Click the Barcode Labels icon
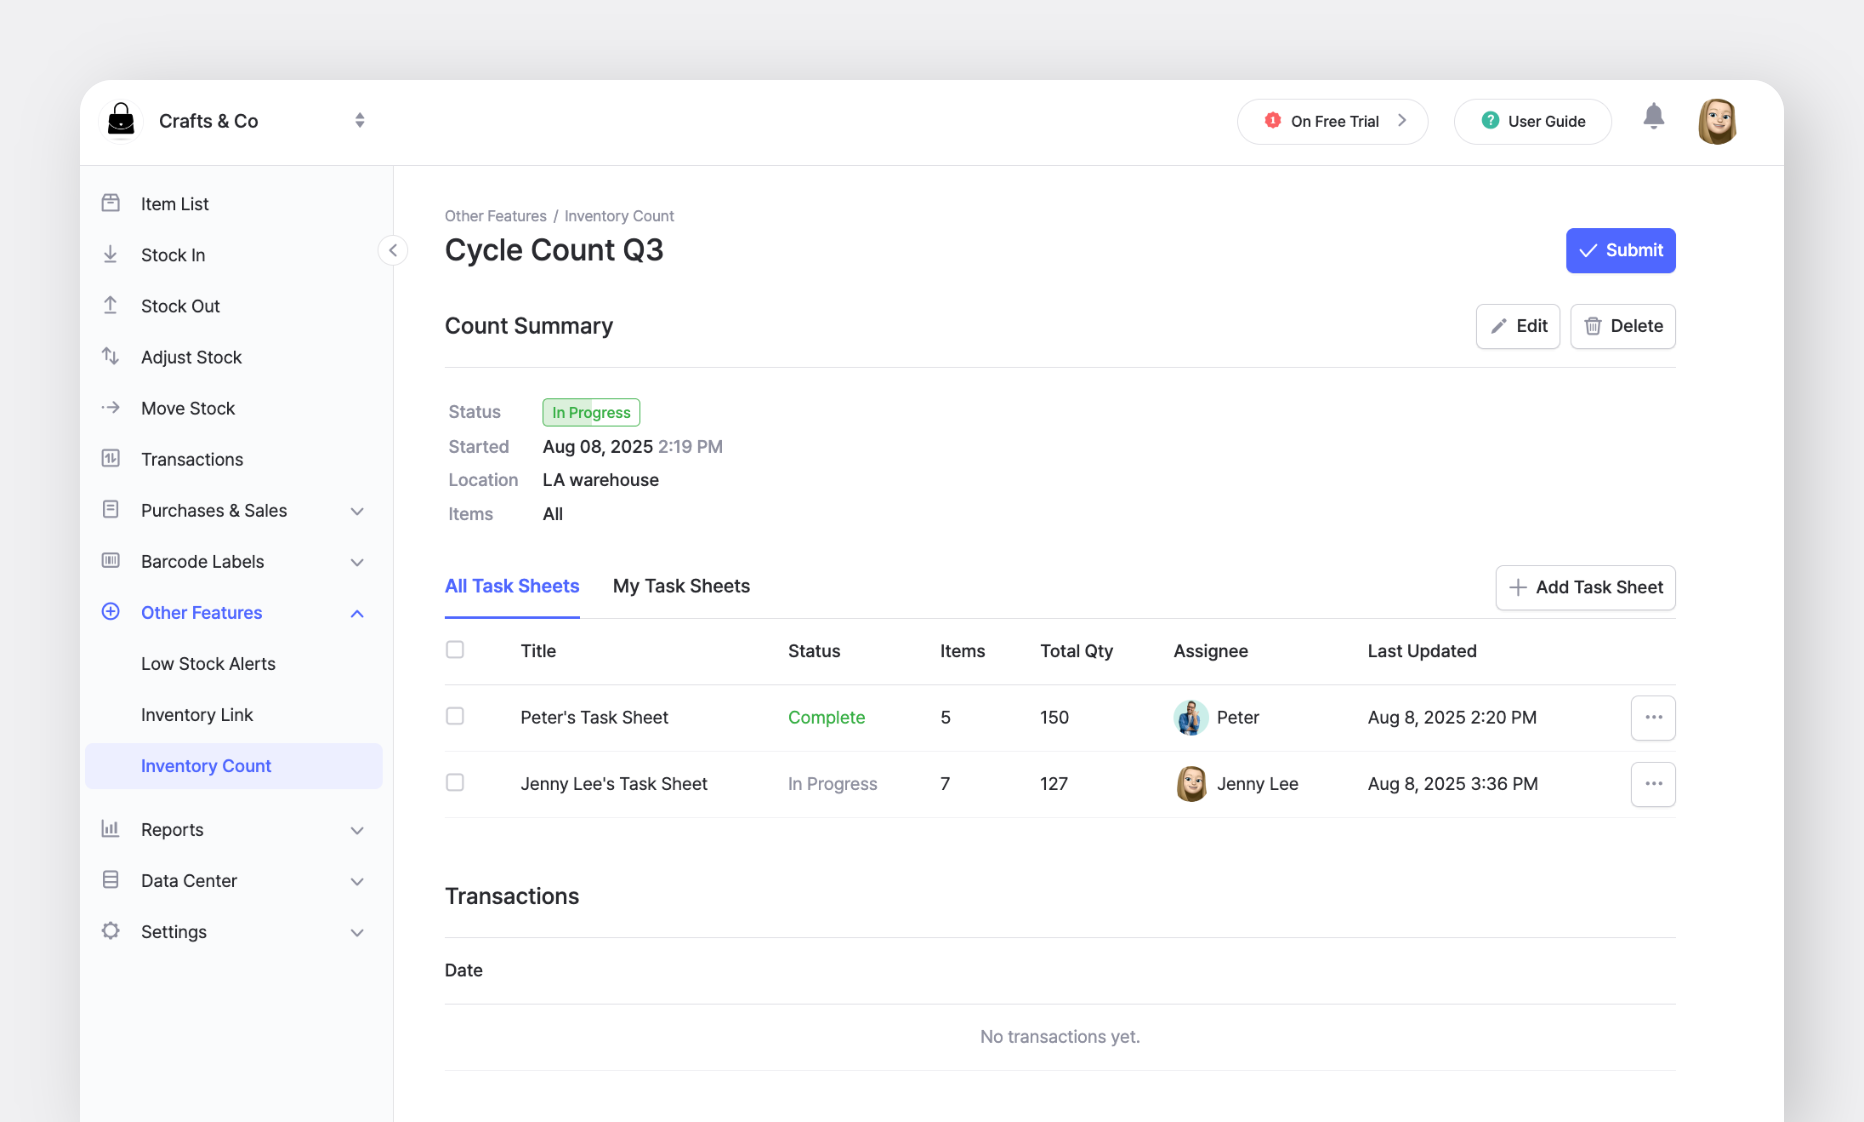This screenshot has width=1864, height=1122. [110, 561]
